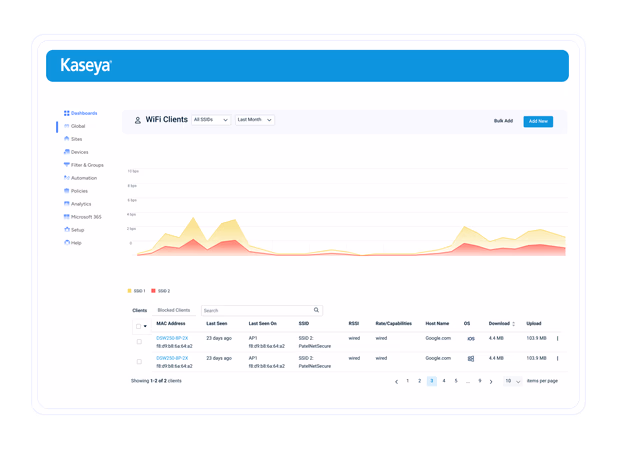This screenshot has height=449, width=618.
Task: Click the search magnifier icon
Action: pyautogui.click(x=316, y=310)
